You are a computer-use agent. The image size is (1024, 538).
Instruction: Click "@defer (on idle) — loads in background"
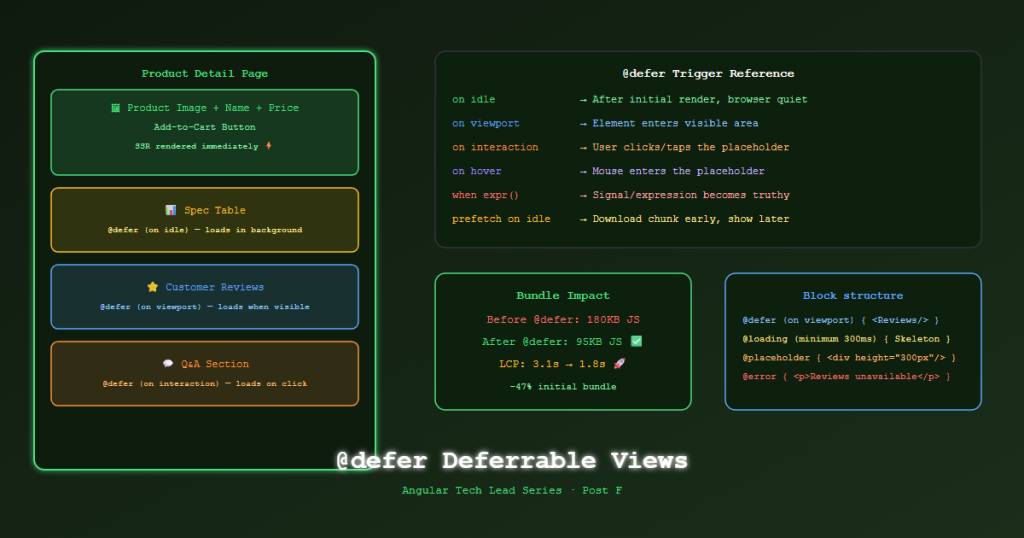[204, 230]
